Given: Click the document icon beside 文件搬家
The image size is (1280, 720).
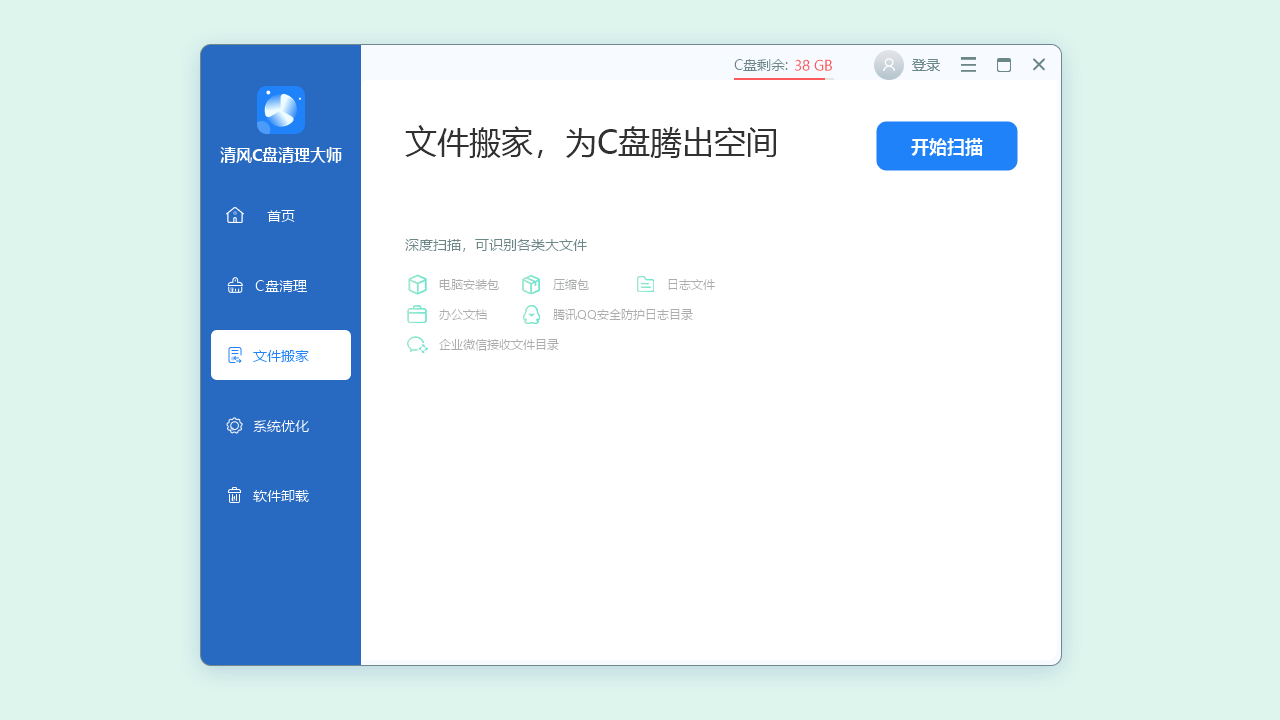Looking at the screenshot, I should (x=234, y=354).
